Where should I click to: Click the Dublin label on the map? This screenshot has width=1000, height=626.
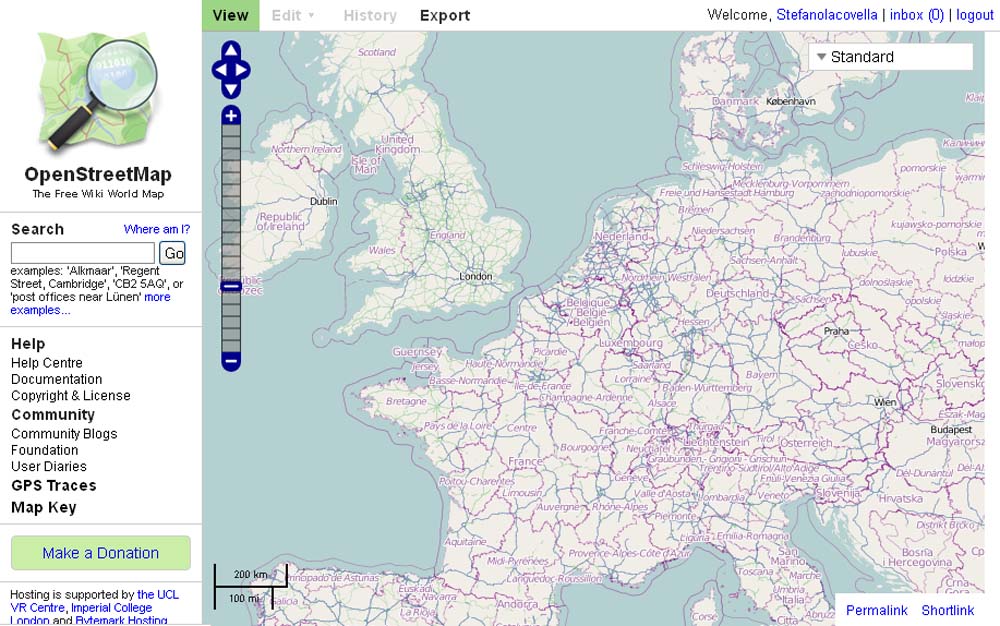(323, 201)
